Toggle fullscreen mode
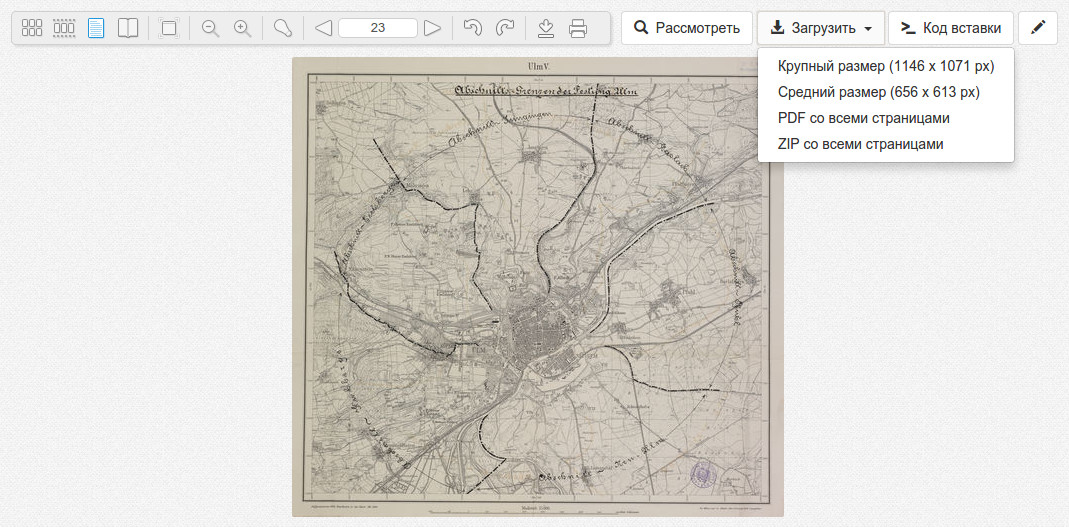Image resolution: width=1069 pixels, height=527 pixels. pos(169,28)
